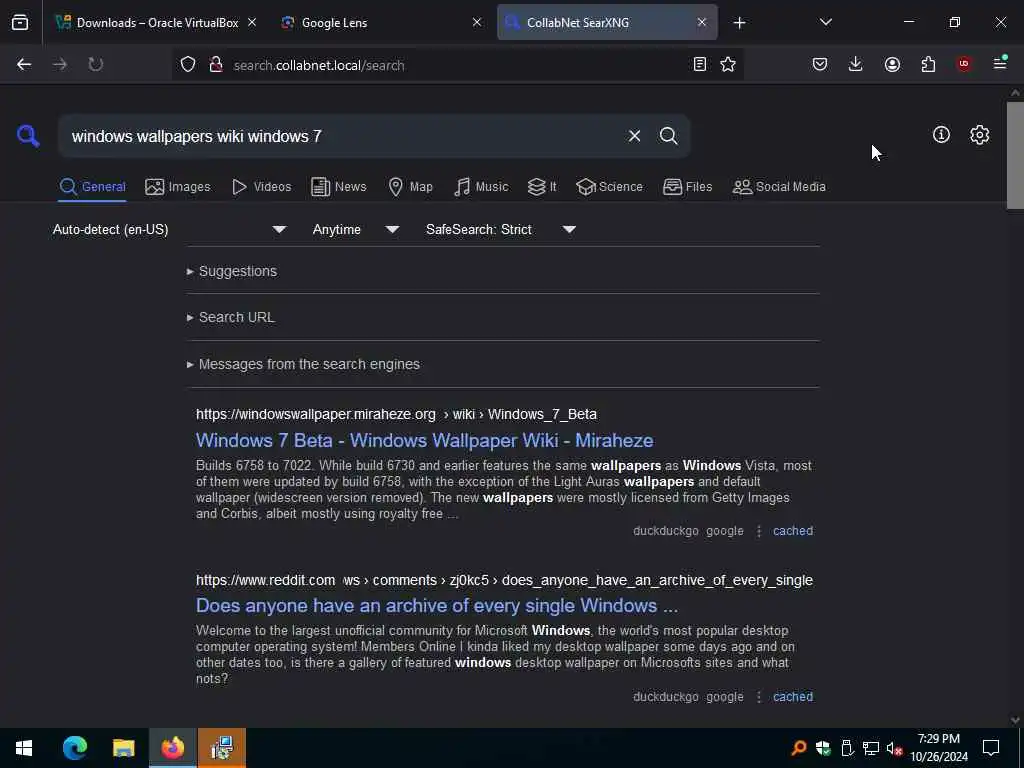Select the News search category

[339, 187]
